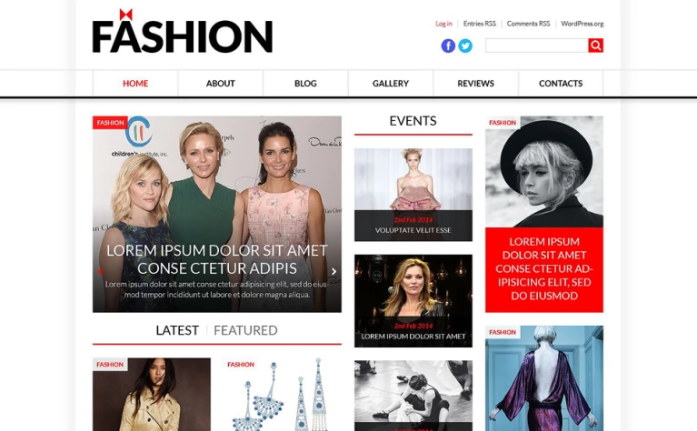The height and width of the screenshot is (431, 698).
Task: Open the earrings post thumbnail
Action: pos(283,394)
